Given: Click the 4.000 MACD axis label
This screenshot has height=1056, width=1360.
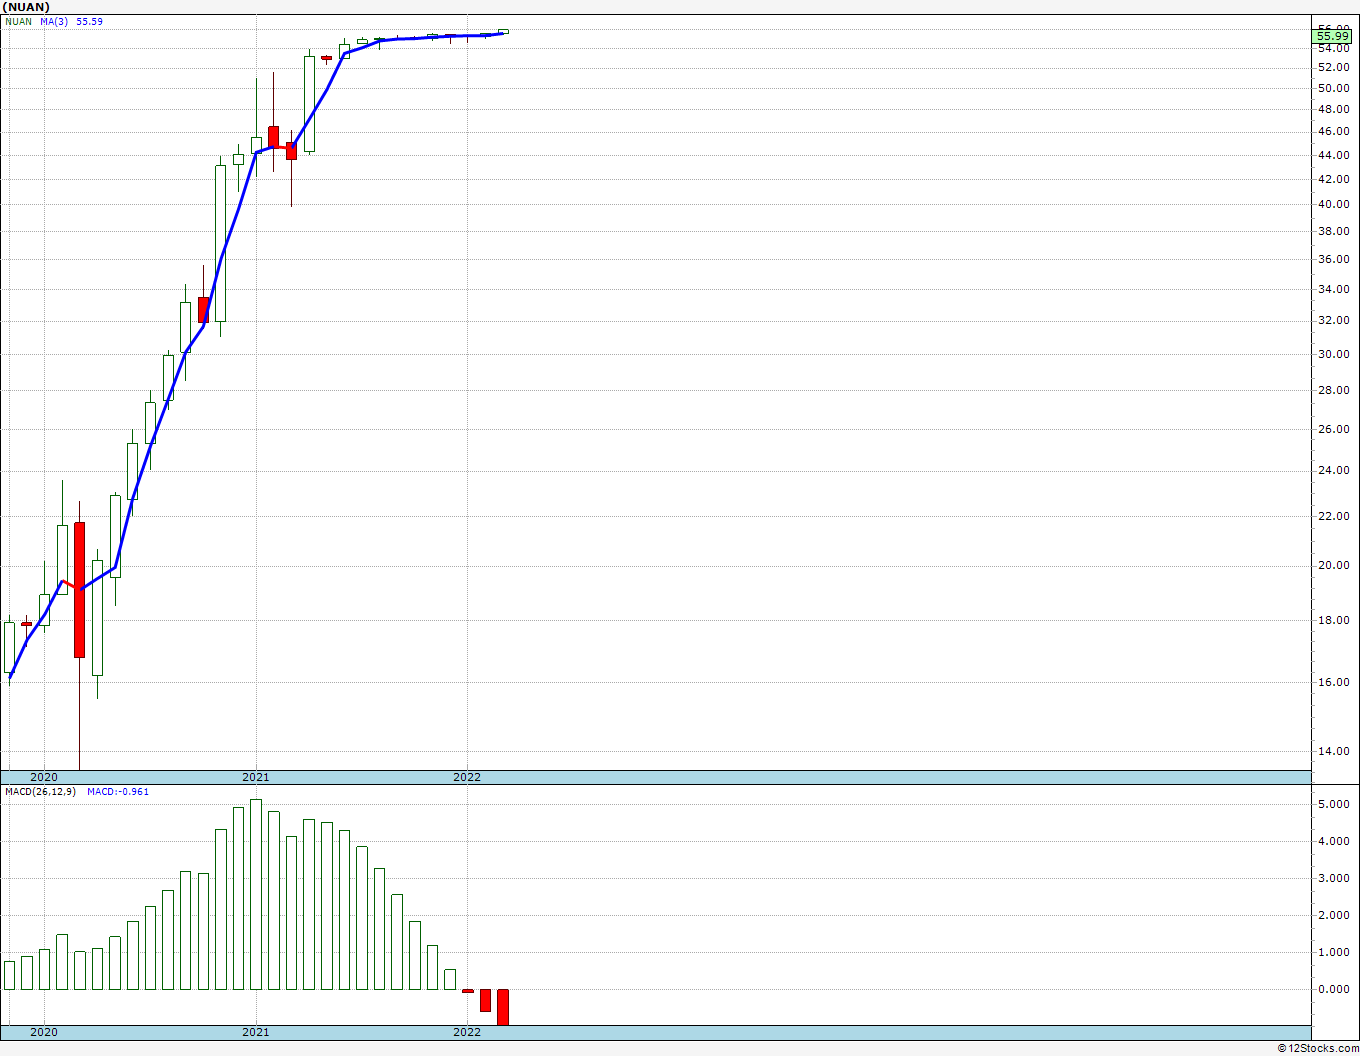Looking at the screenshot, I should [1334, 841].
